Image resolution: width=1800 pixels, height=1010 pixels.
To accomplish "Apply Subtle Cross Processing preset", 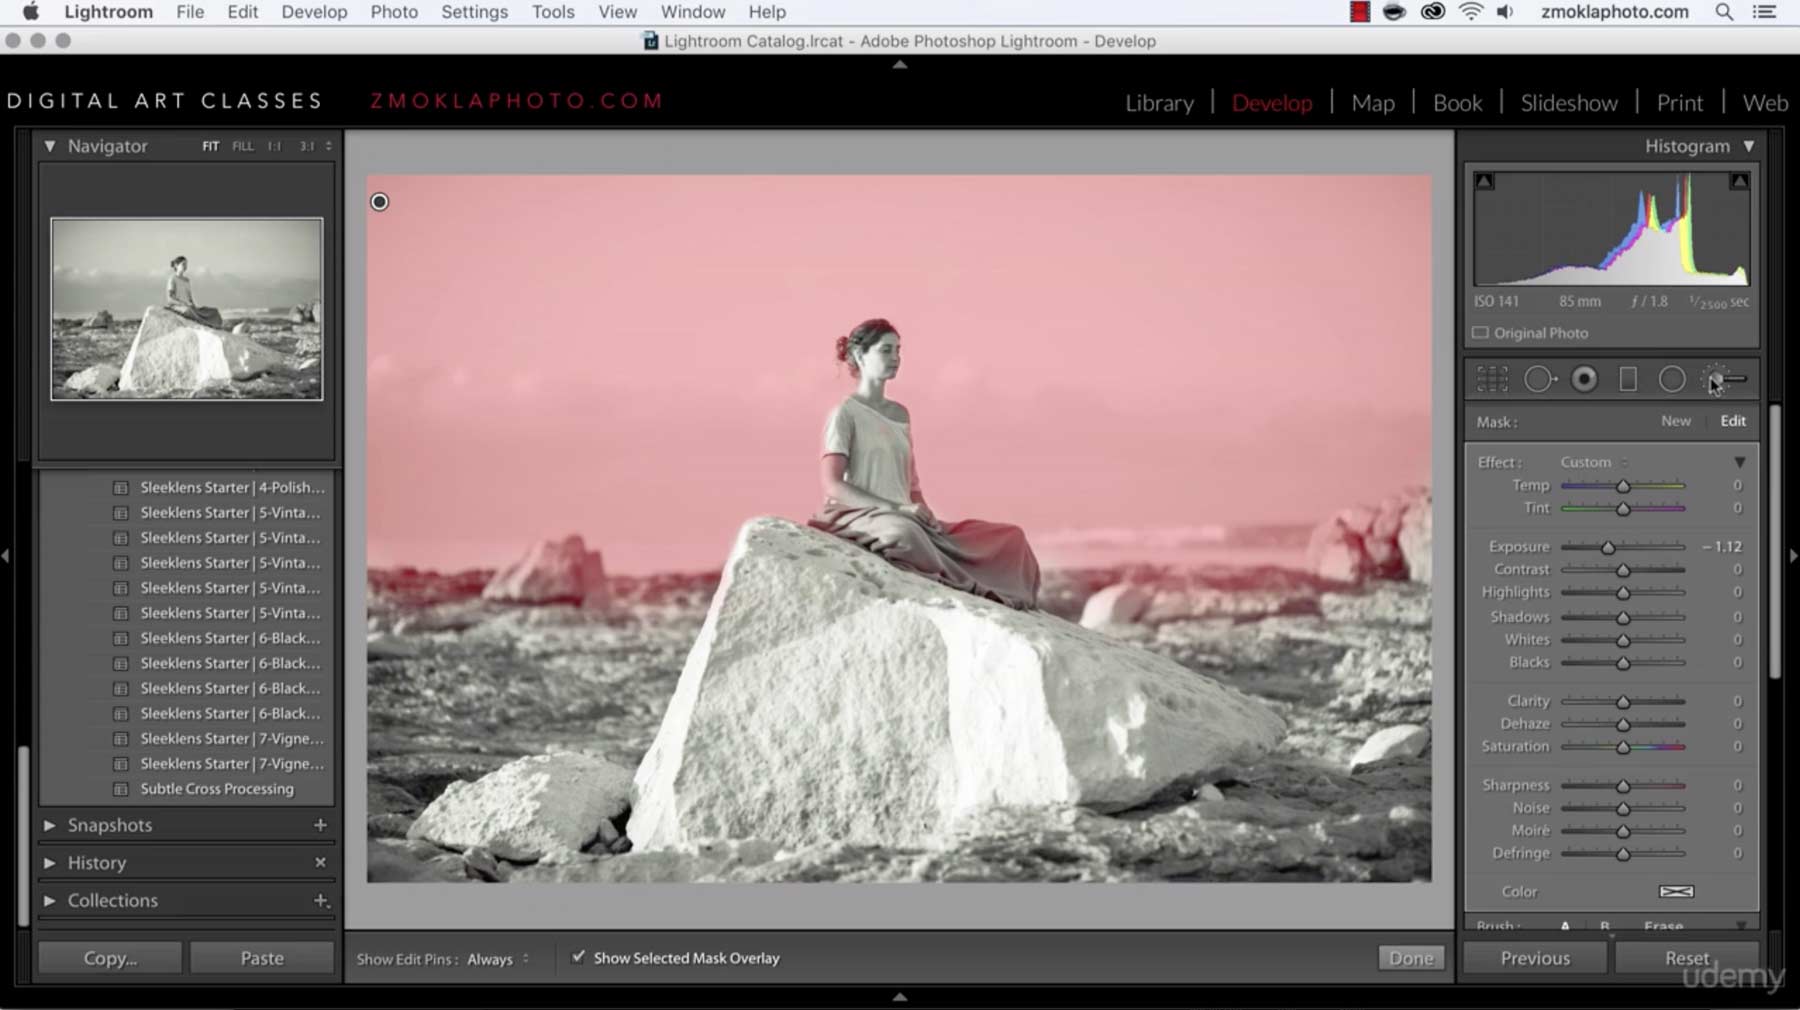I will tap(217, 789).
